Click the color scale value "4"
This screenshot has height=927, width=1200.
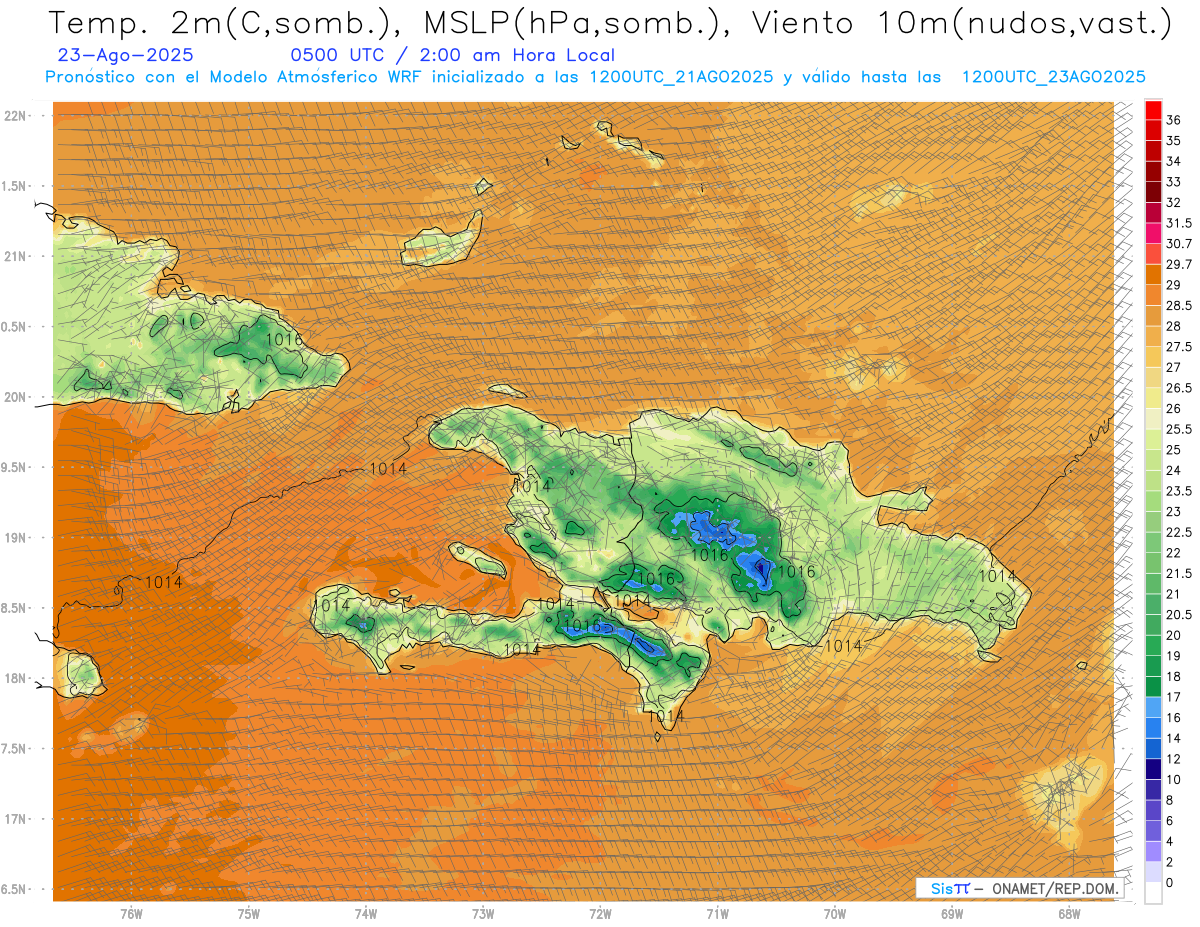[1170, 842]
